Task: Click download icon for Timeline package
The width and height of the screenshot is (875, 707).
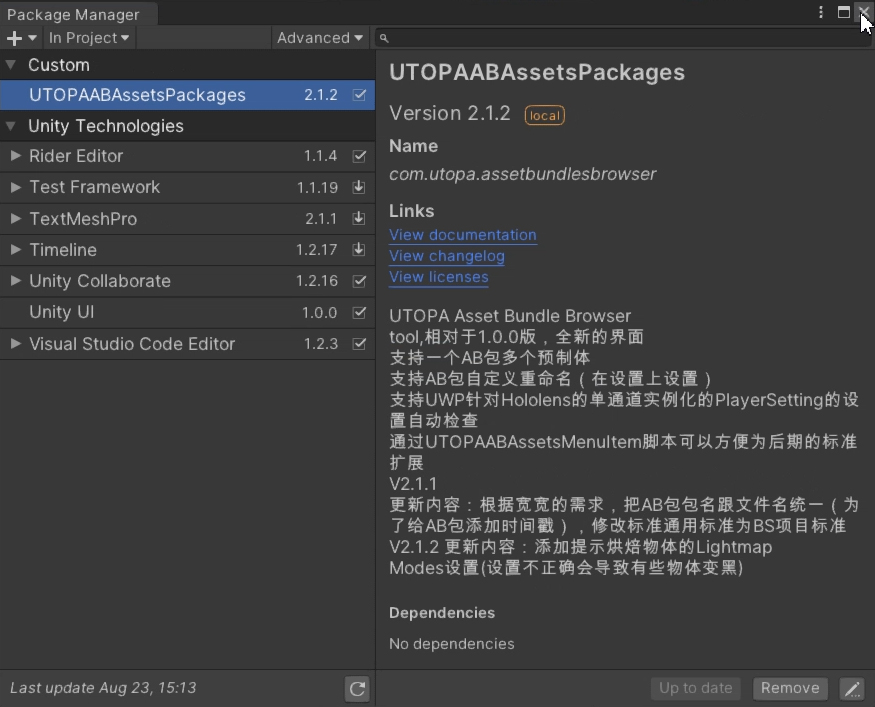Action: pyautogui.click(x=360, y=250)
